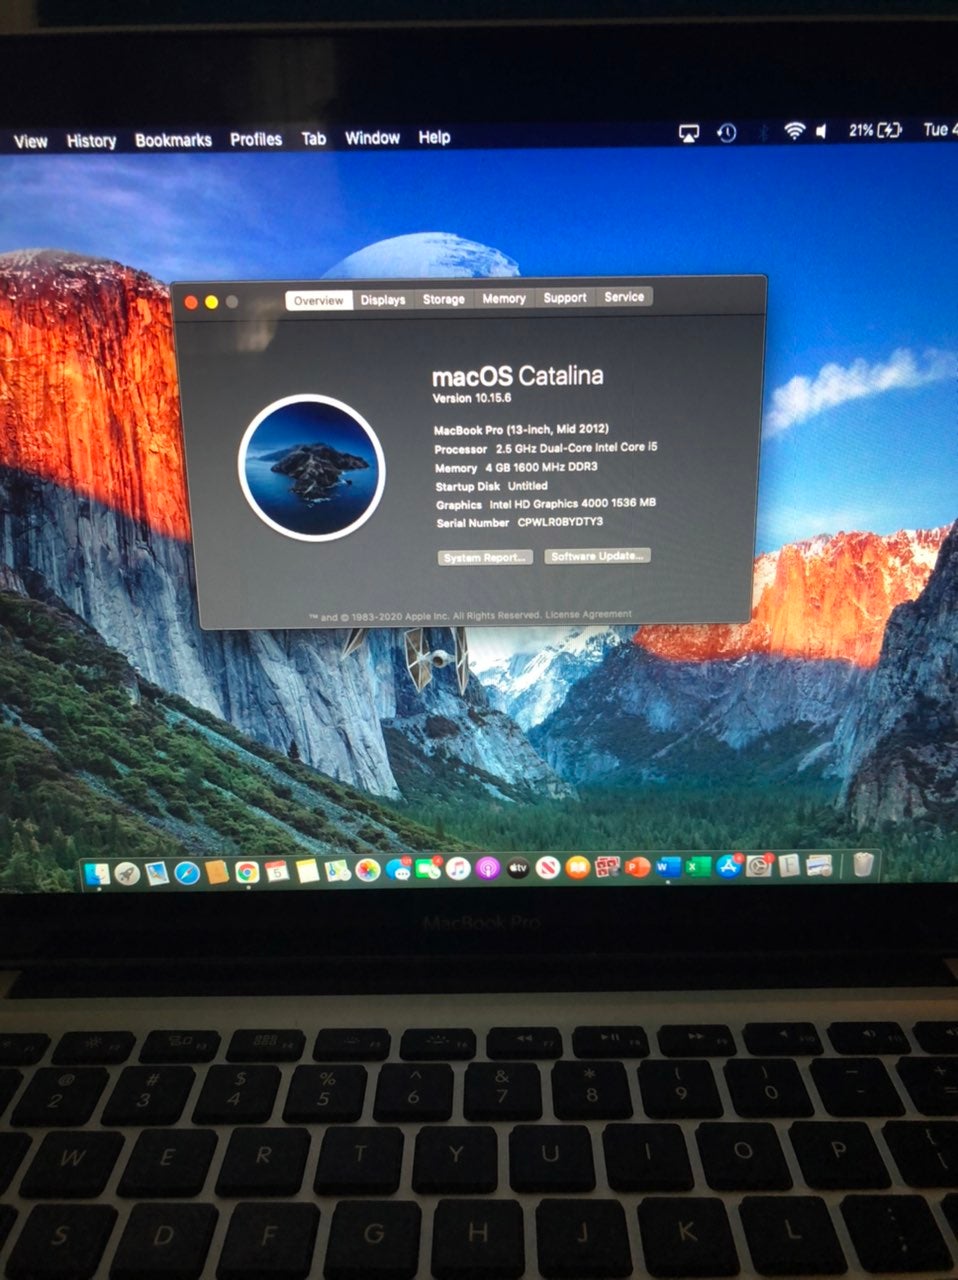Launch Microsoft Word from the Dock

point(667,867)
